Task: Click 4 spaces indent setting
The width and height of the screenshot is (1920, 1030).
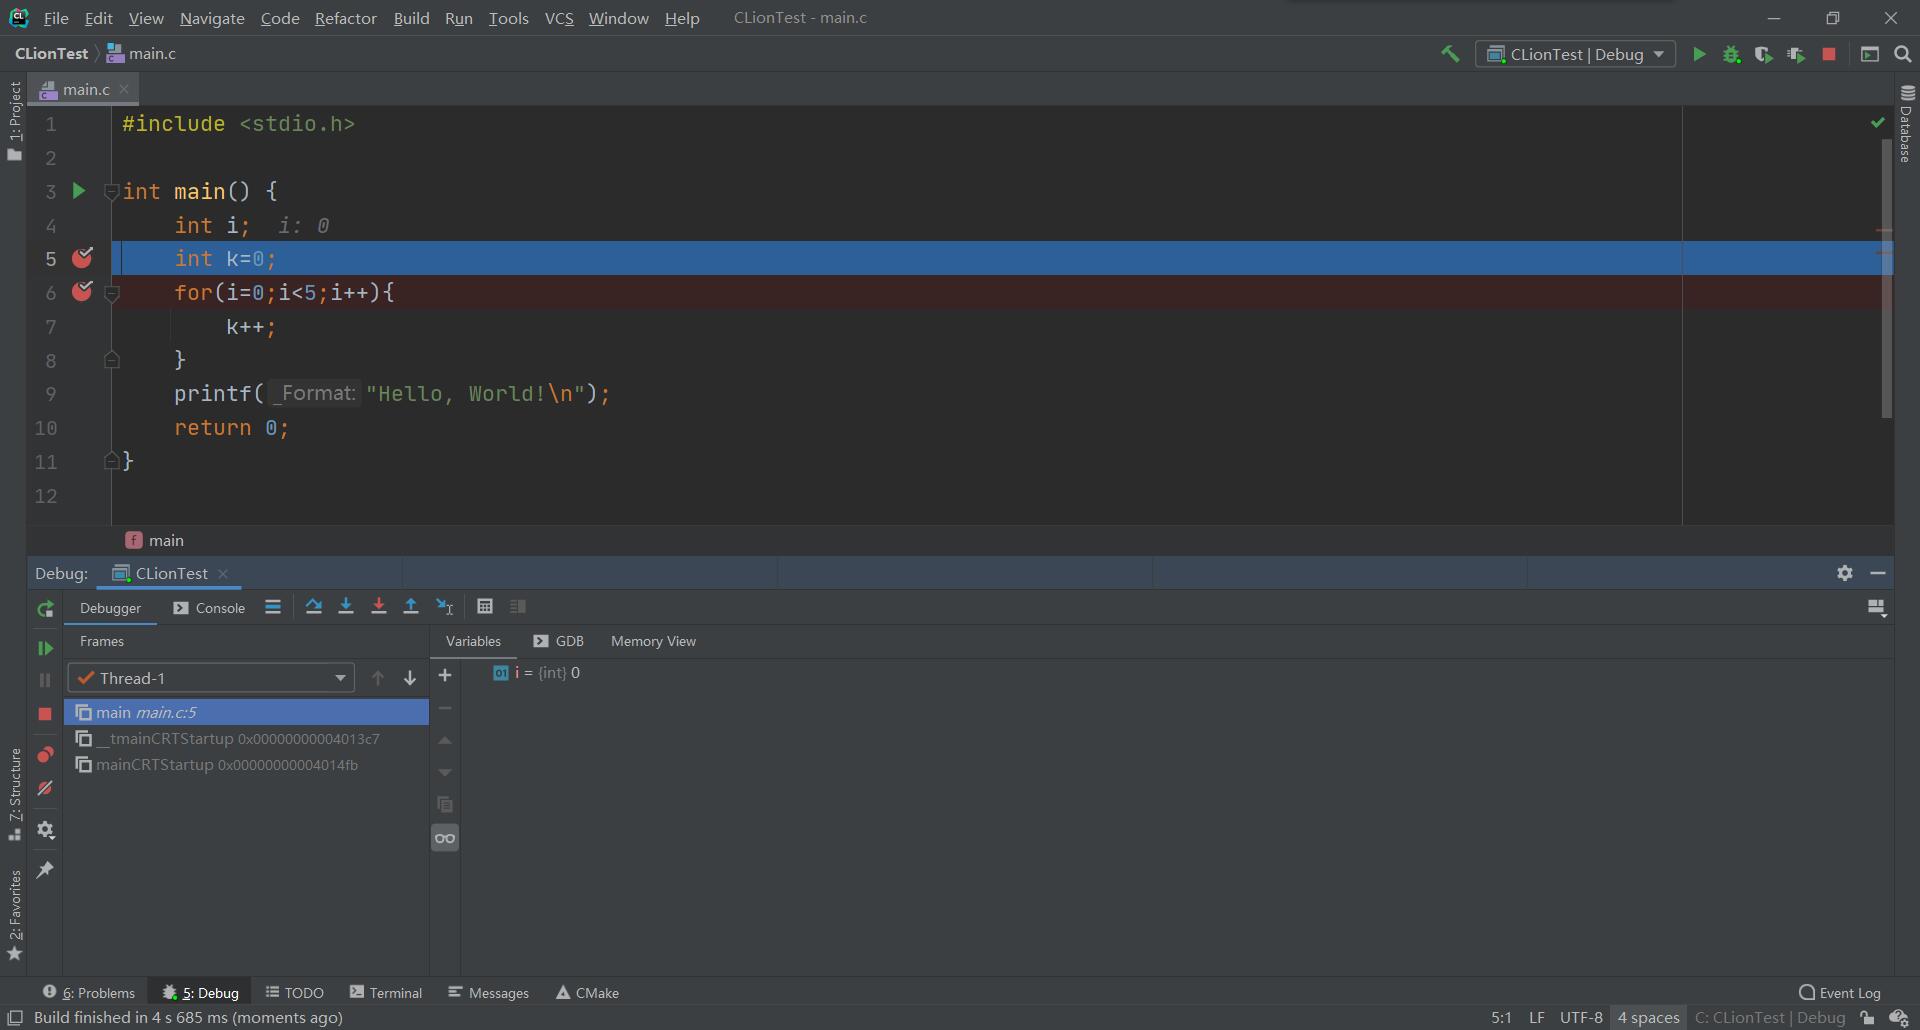Action: coord(1648,1017)
